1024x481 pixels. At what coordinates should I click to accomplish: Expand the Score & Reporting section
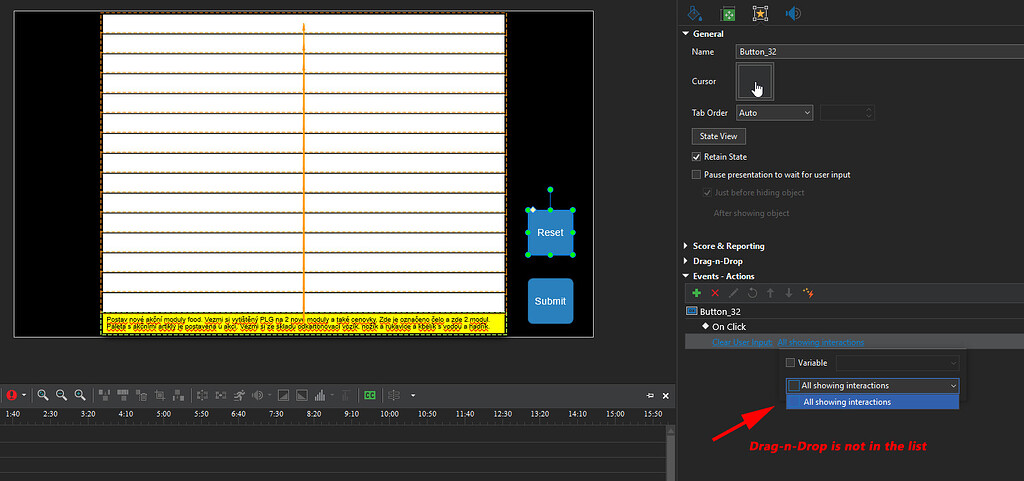(729, 246)
